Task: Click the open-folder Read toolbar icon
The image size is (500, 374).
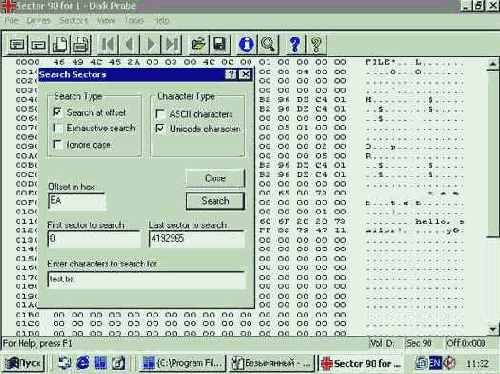Action: [x=198, y=44]
